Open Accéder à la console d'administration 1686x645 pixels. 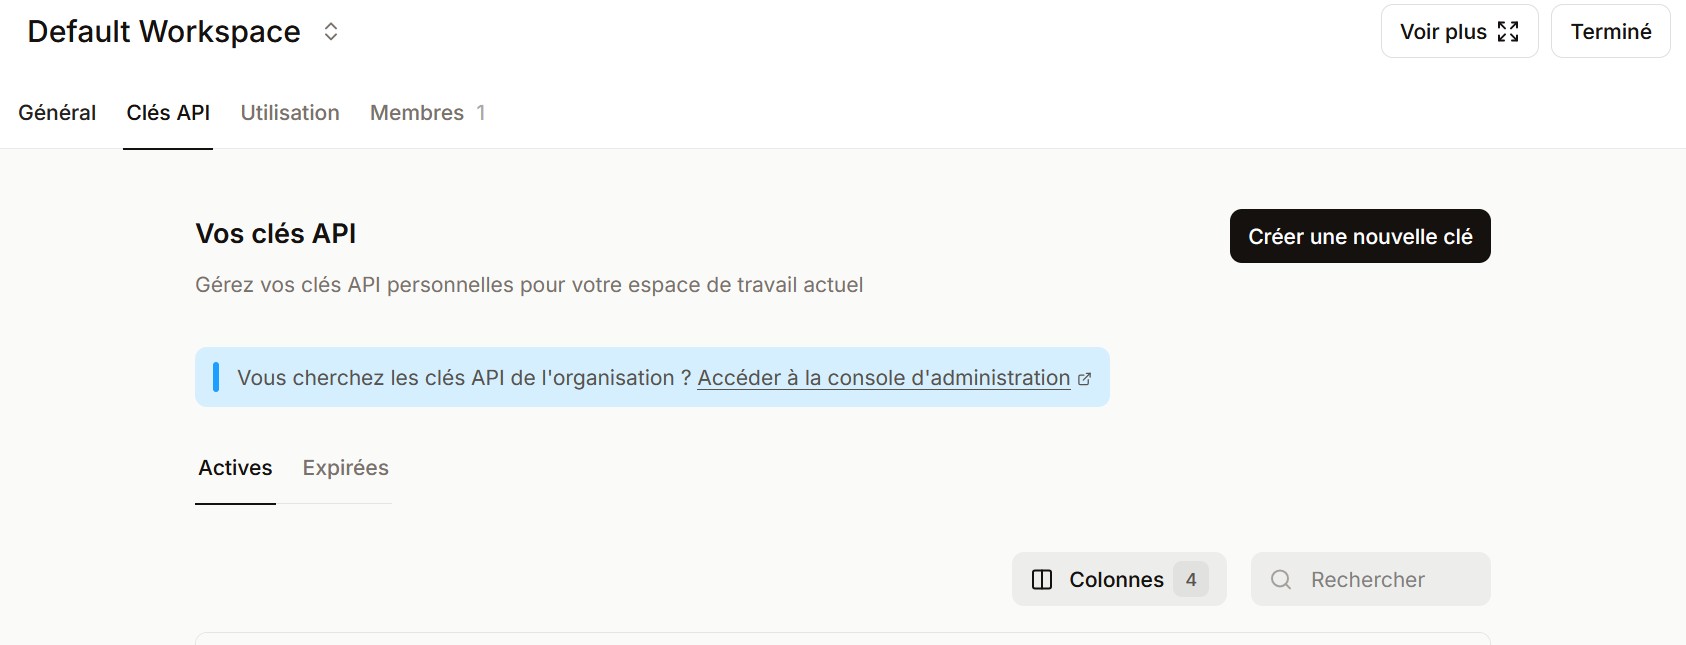tap(883, 377)
